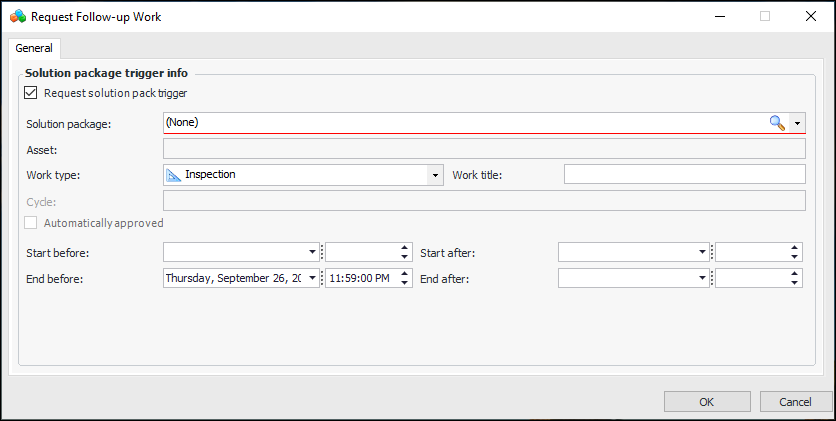
Task: Click the Start before time spinner arrows
Action: pyautogui.click(x=404, y=252)
